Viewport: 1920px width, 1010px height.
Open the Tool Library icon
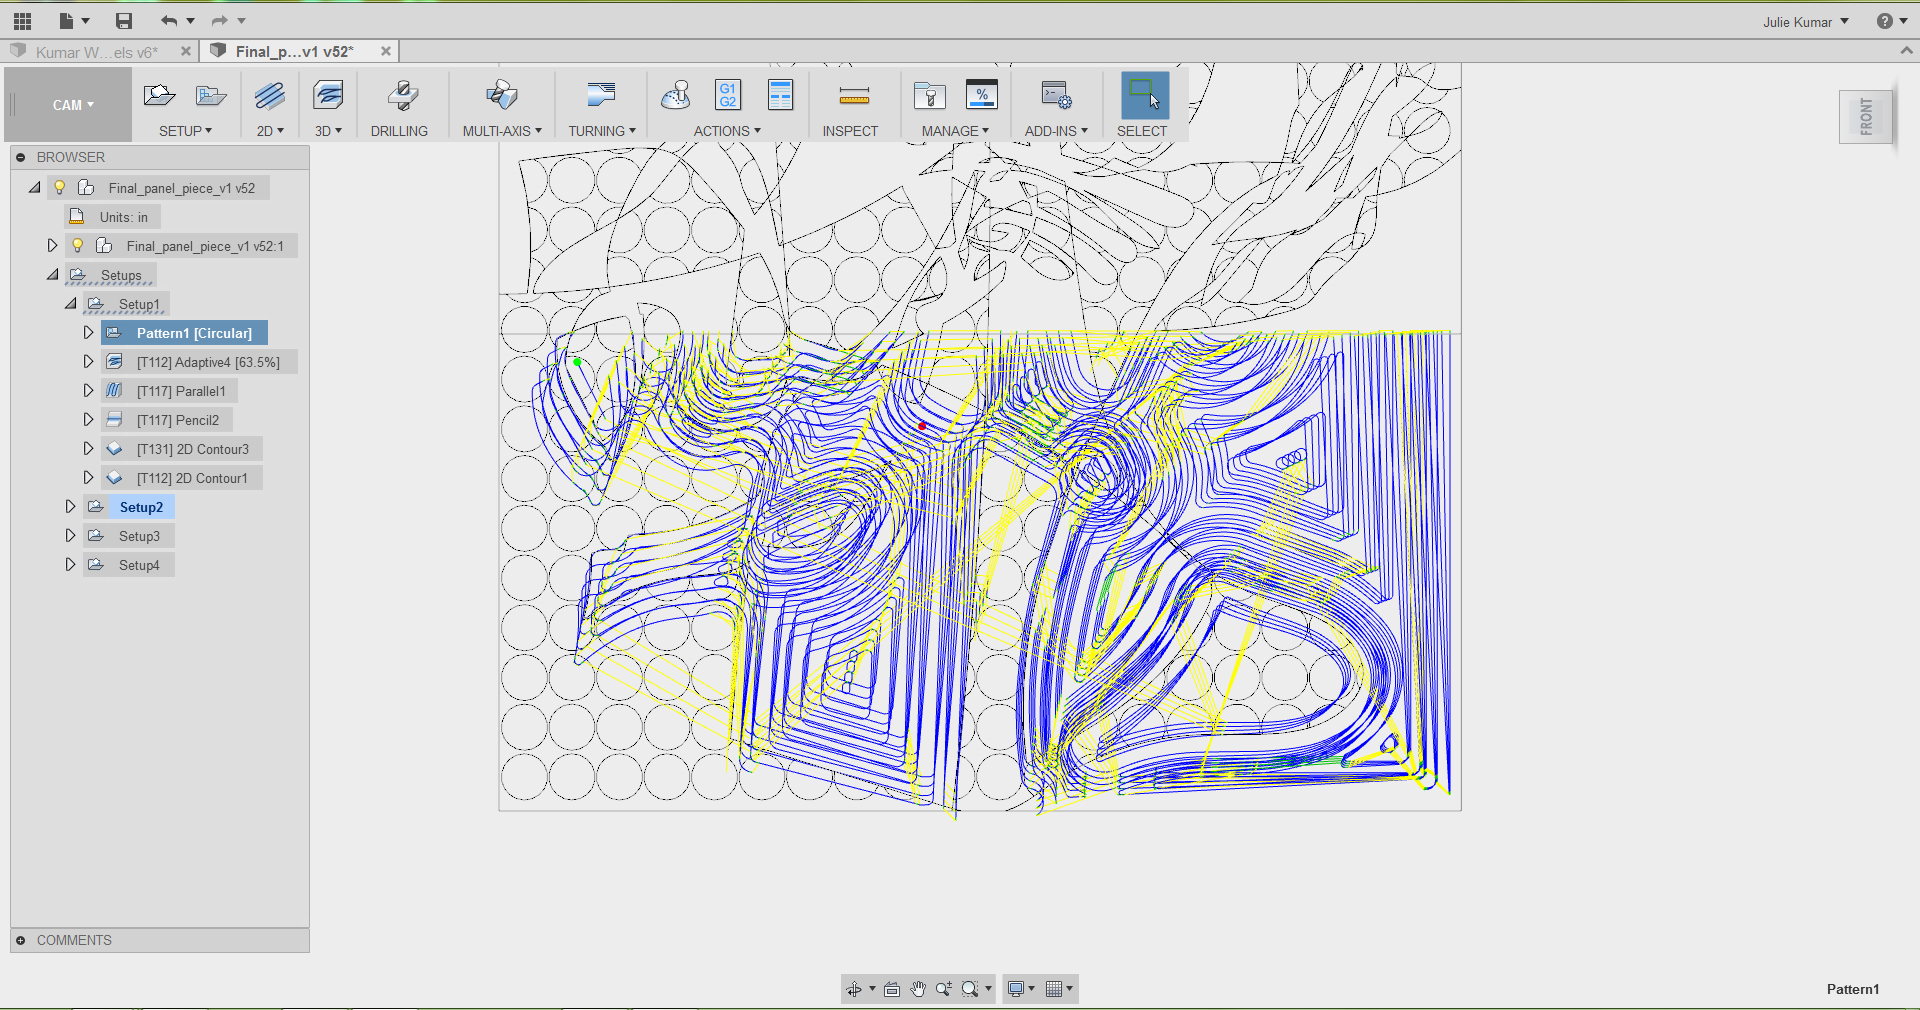pyautogui.click(x=929, y=96)
